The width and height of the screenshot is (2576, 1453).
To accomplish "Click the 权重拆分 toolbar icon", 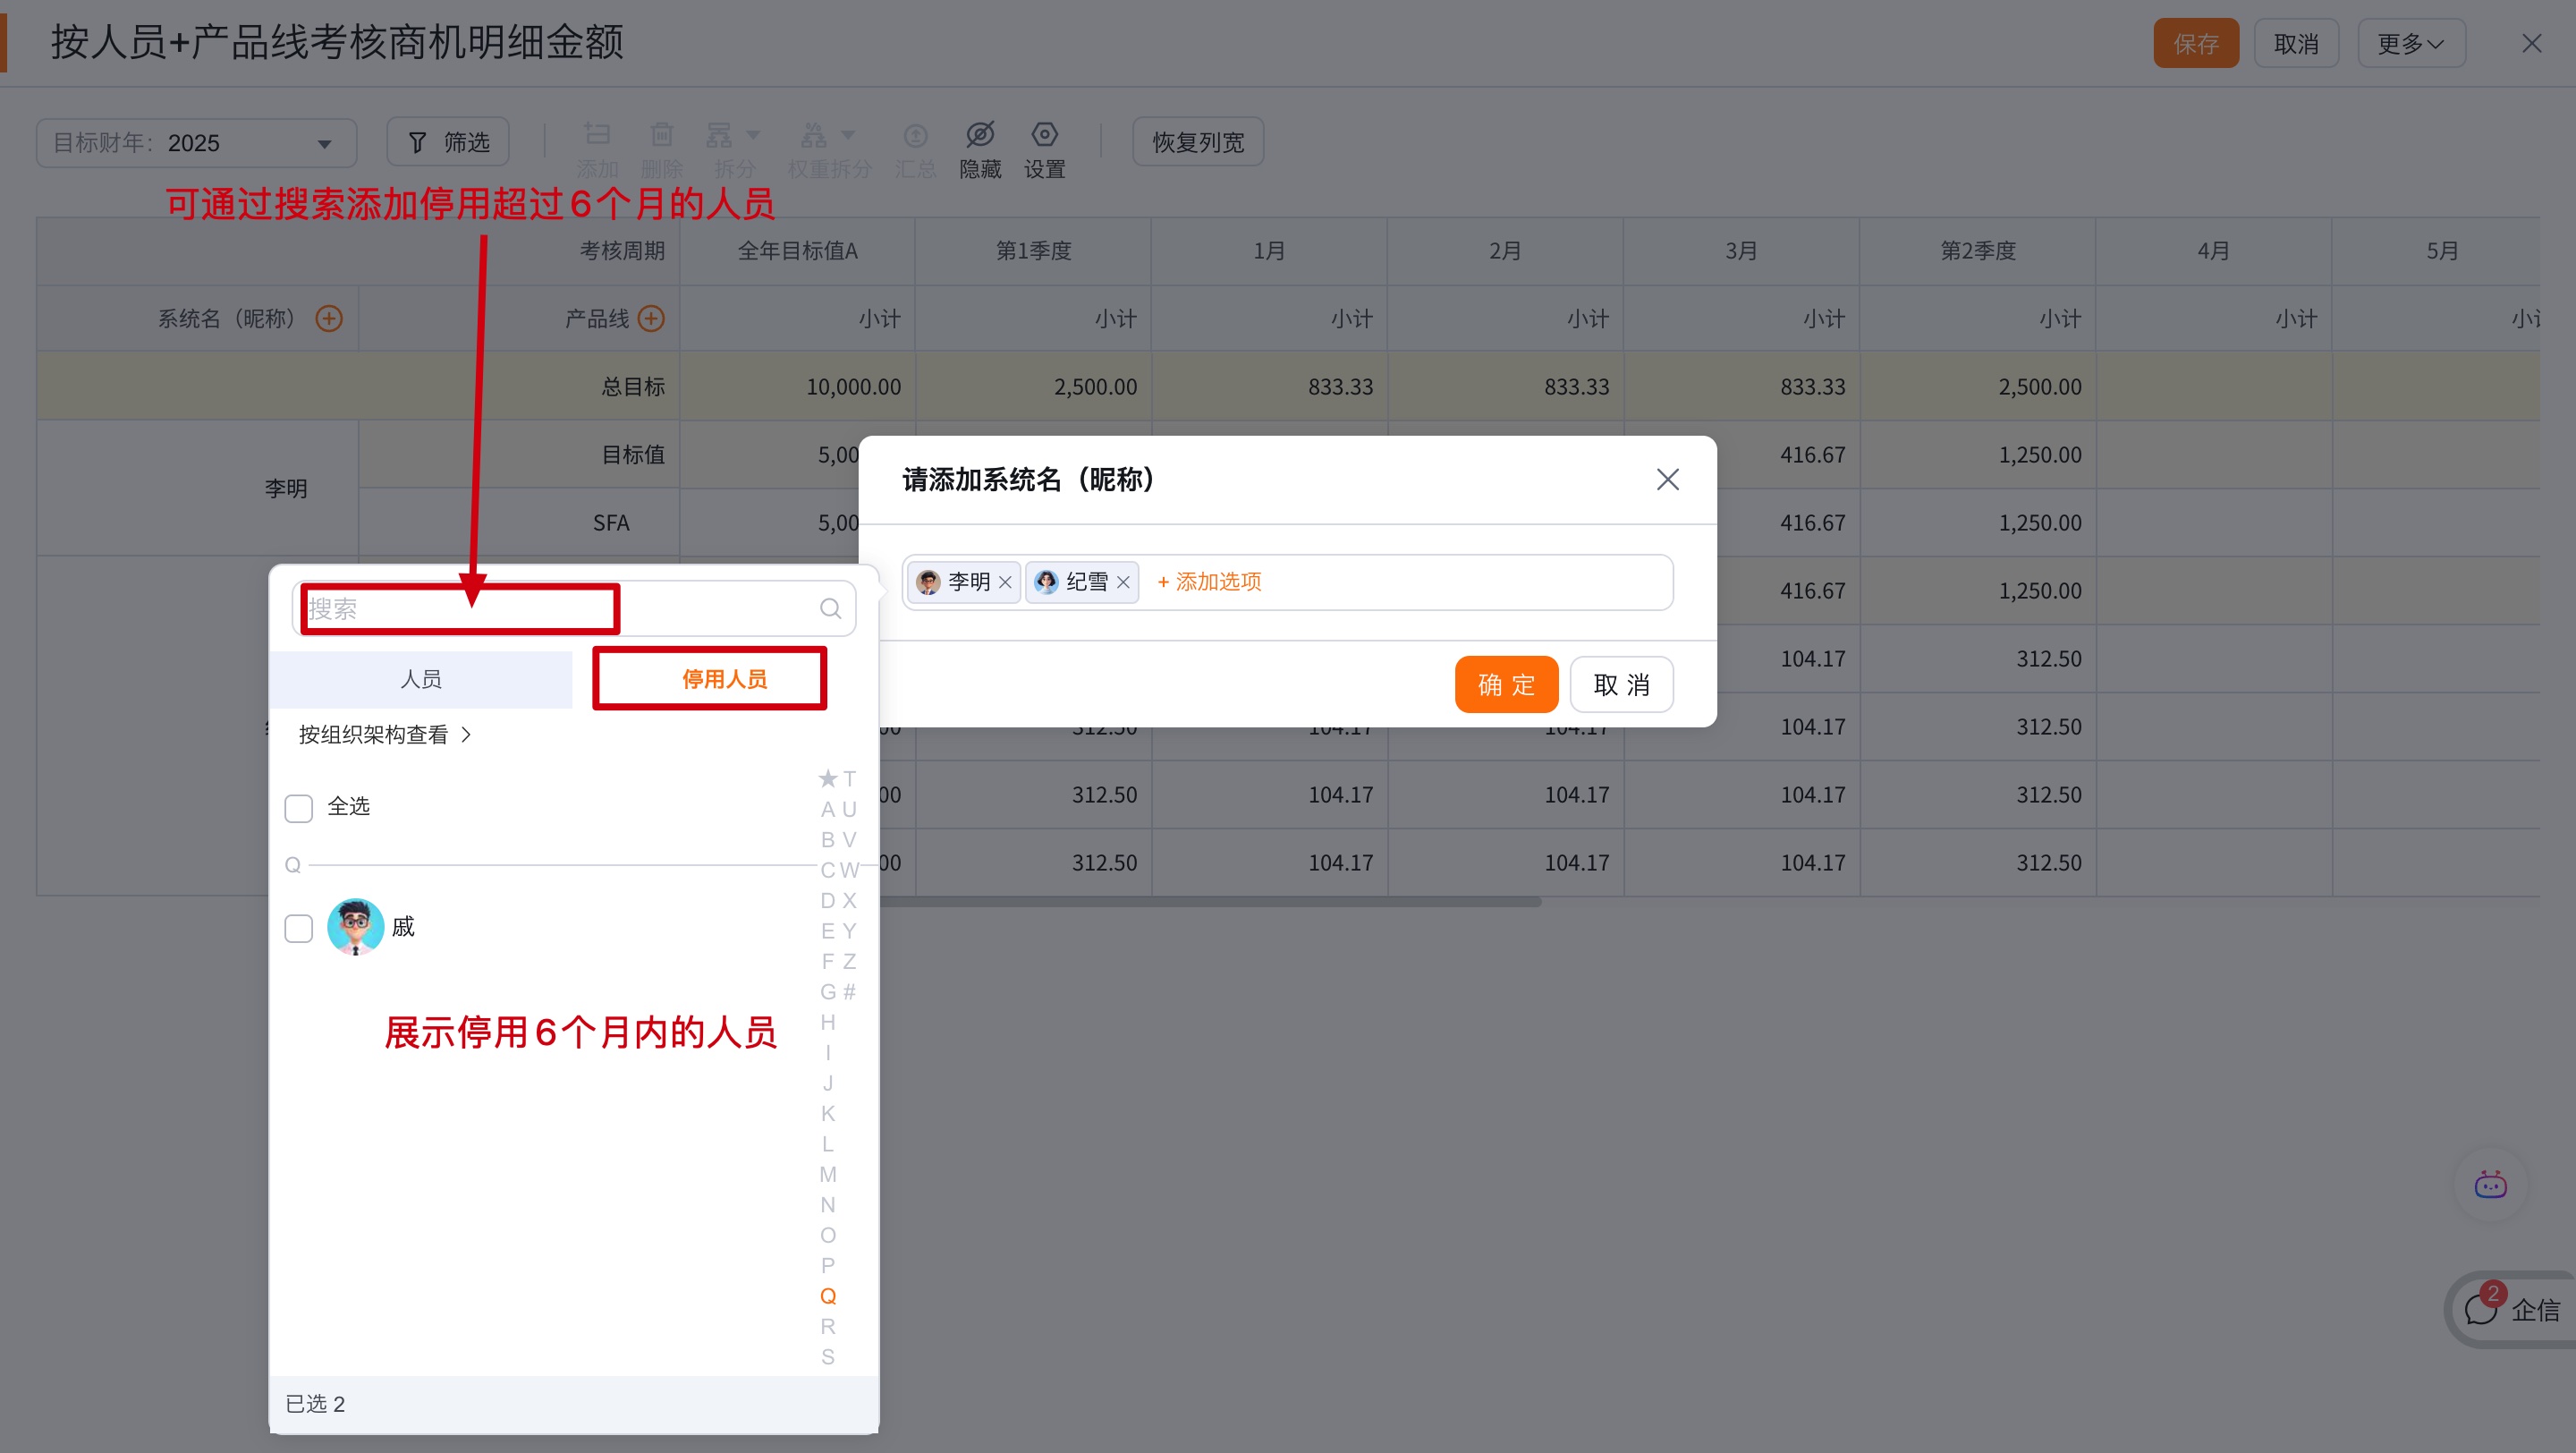I will coord(814,134).
